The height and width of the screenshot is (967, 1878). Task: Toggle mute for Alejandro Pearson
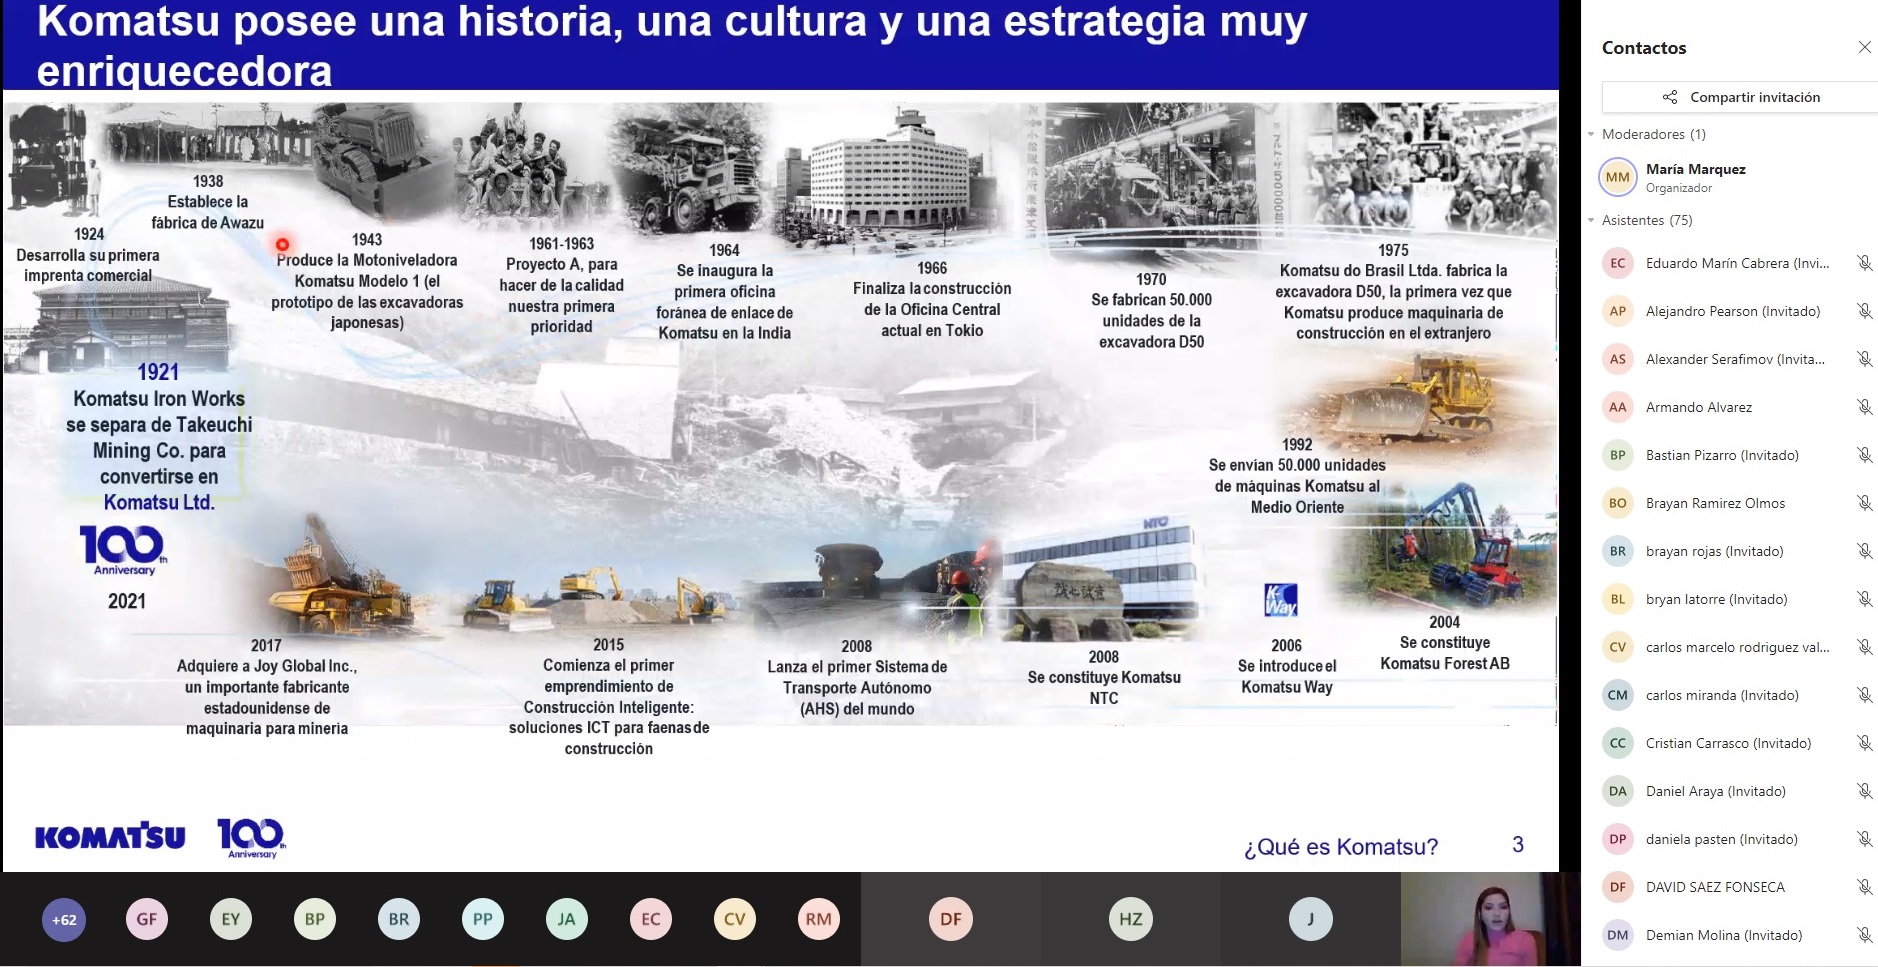click(x=1864, y=311)
